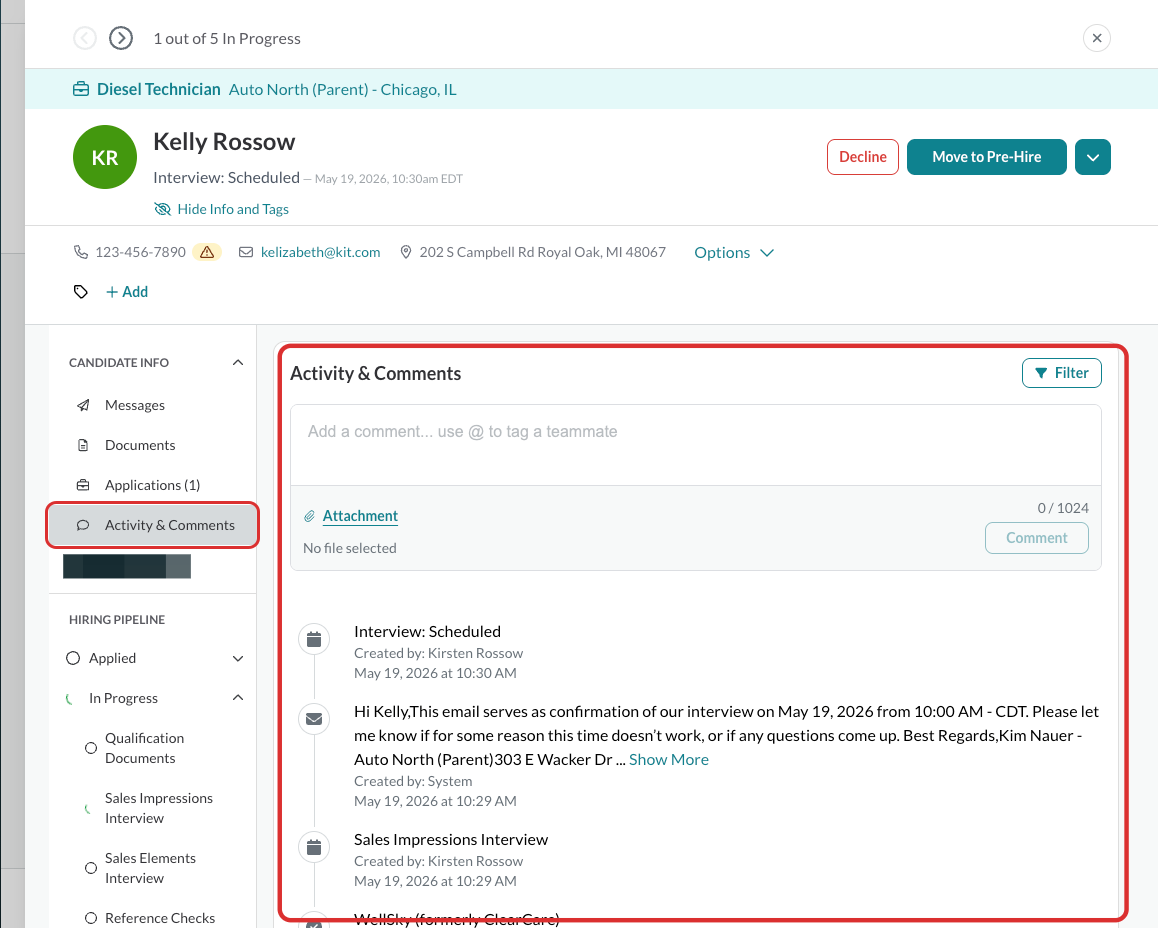Open Messages in the sidebar
The width and height of the screenshot is (1158, 928).
[x=135, y=405]
